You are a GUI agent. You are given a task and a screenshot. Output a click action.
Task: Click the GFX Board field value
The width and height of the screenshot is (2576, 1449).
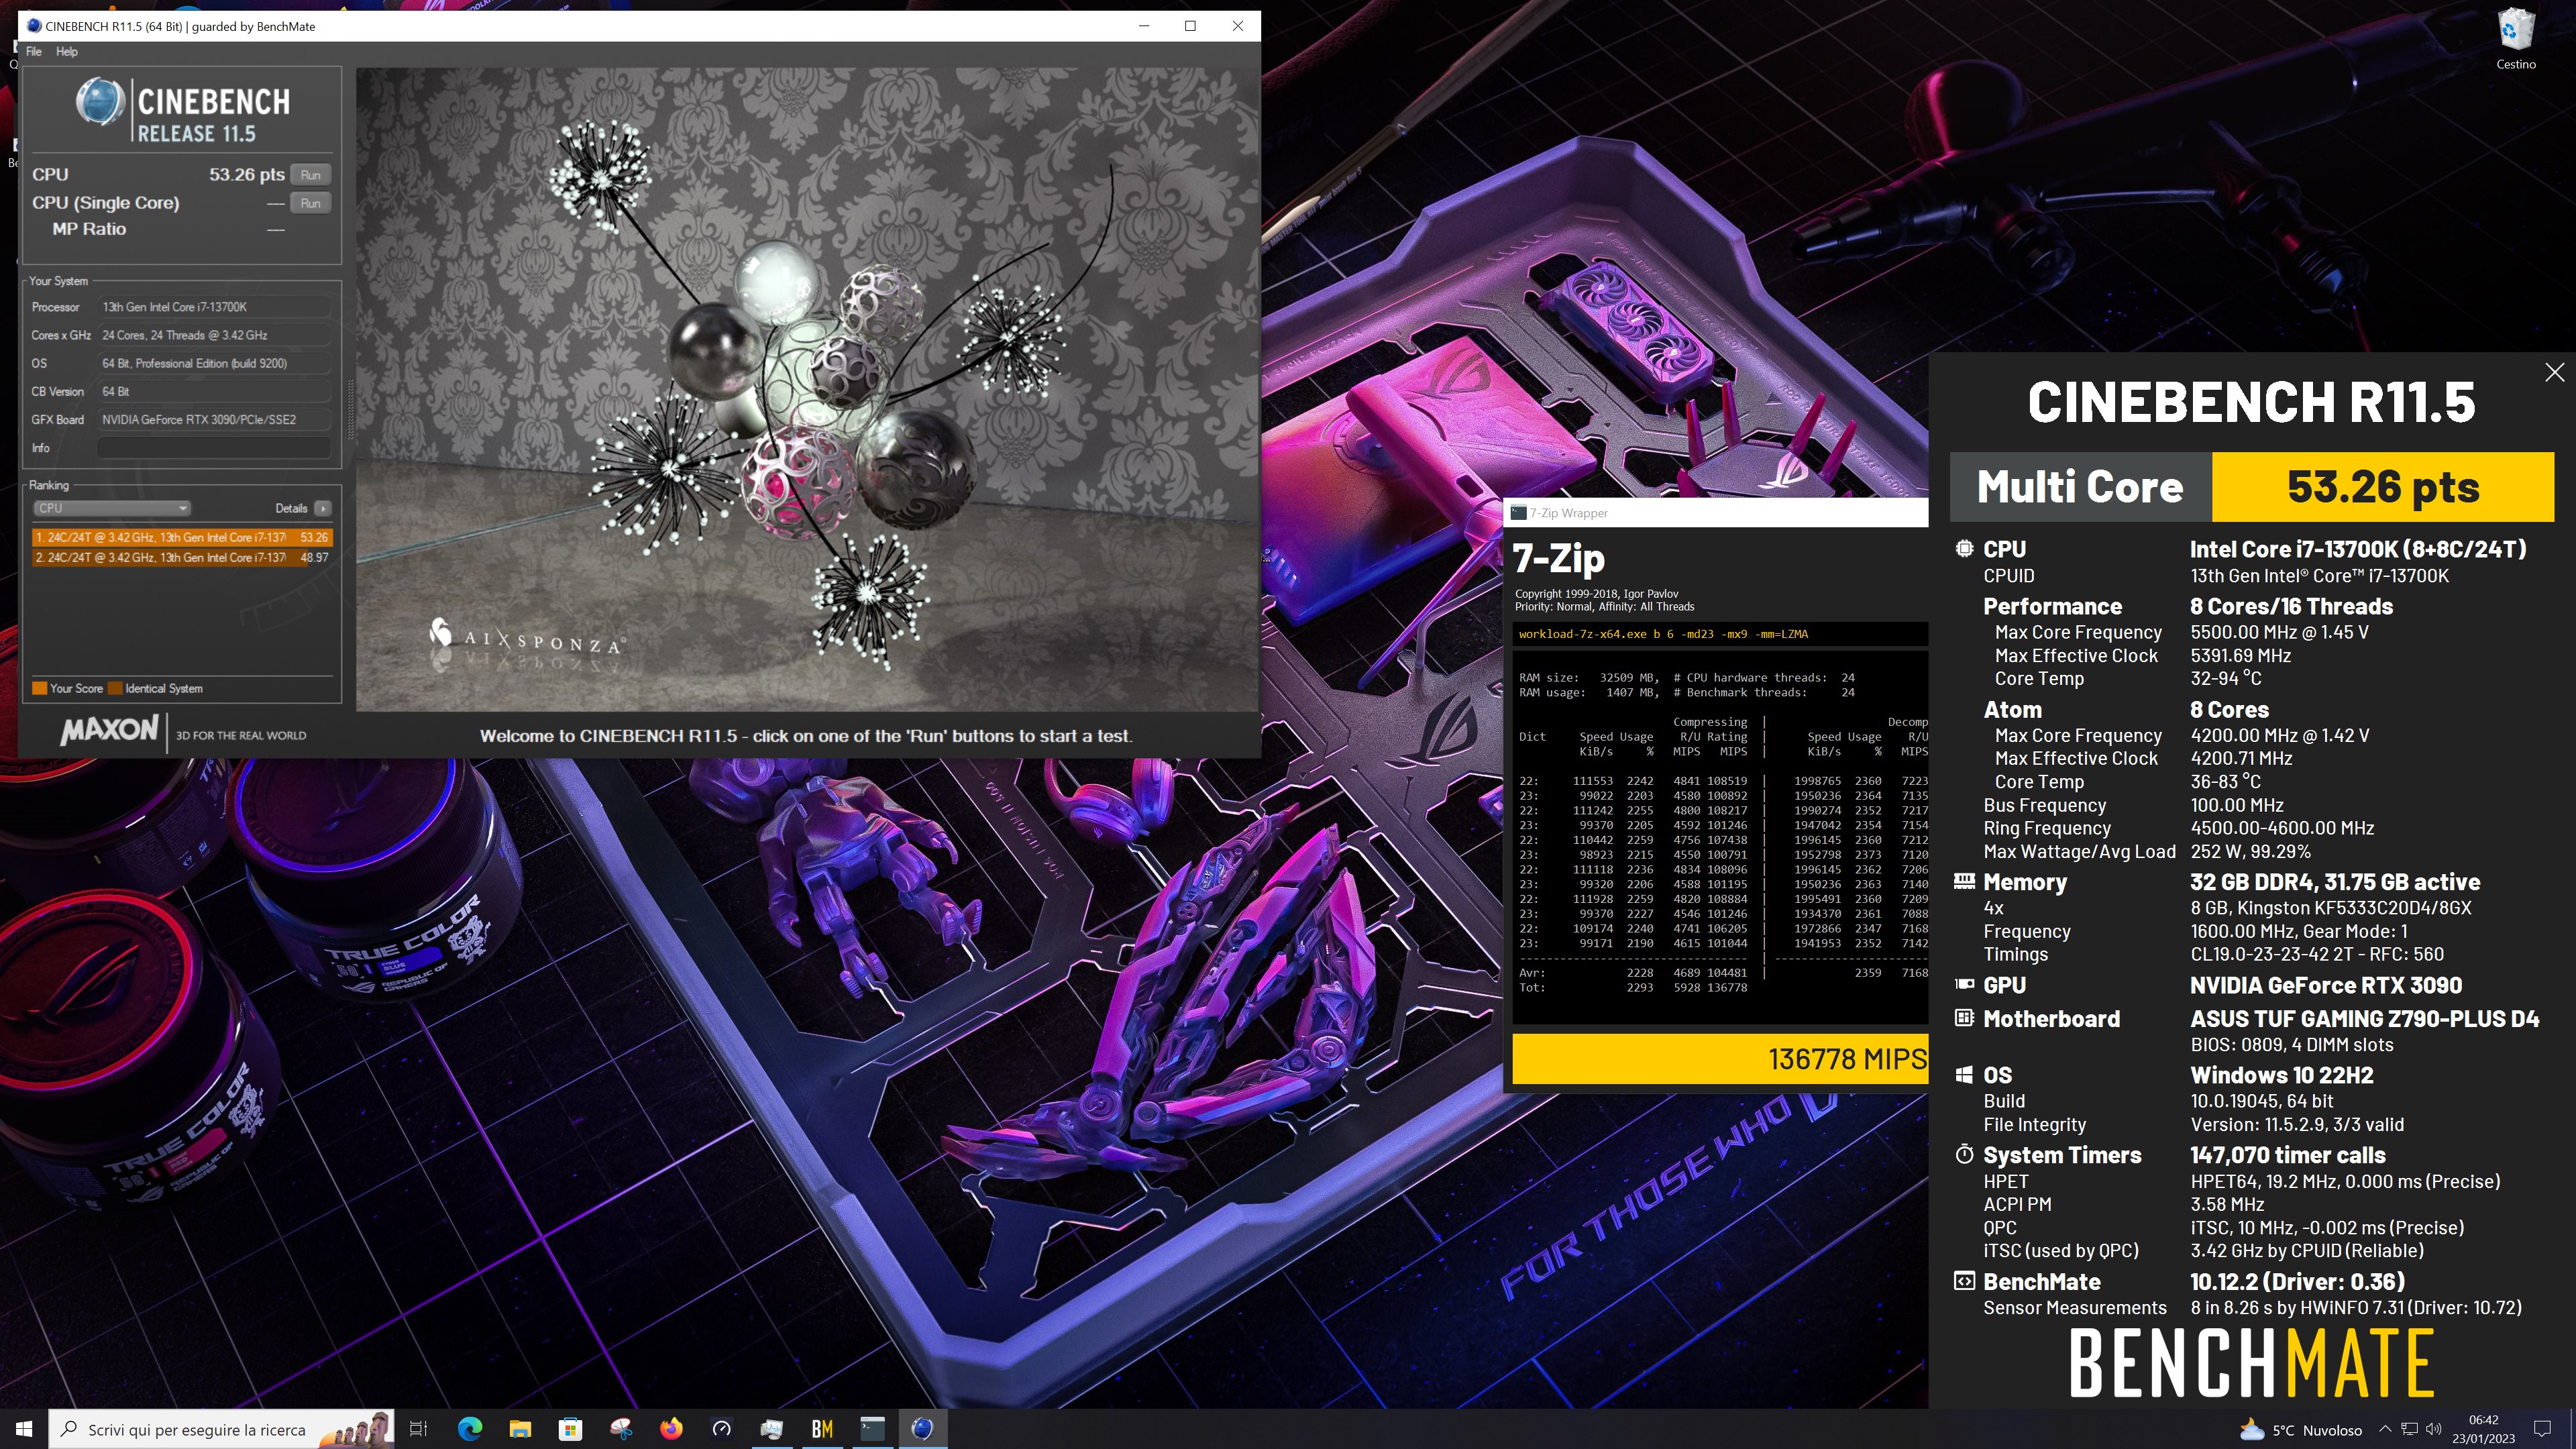214,420
